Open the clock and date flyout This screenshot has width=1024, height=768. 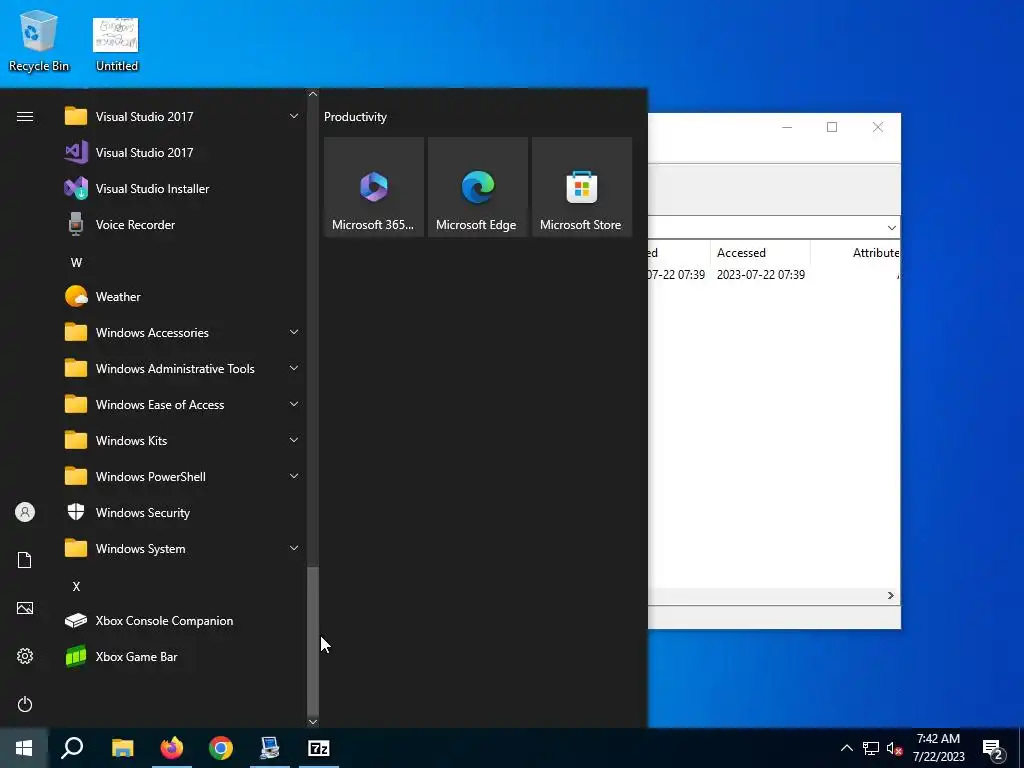(x=938, y=748)
